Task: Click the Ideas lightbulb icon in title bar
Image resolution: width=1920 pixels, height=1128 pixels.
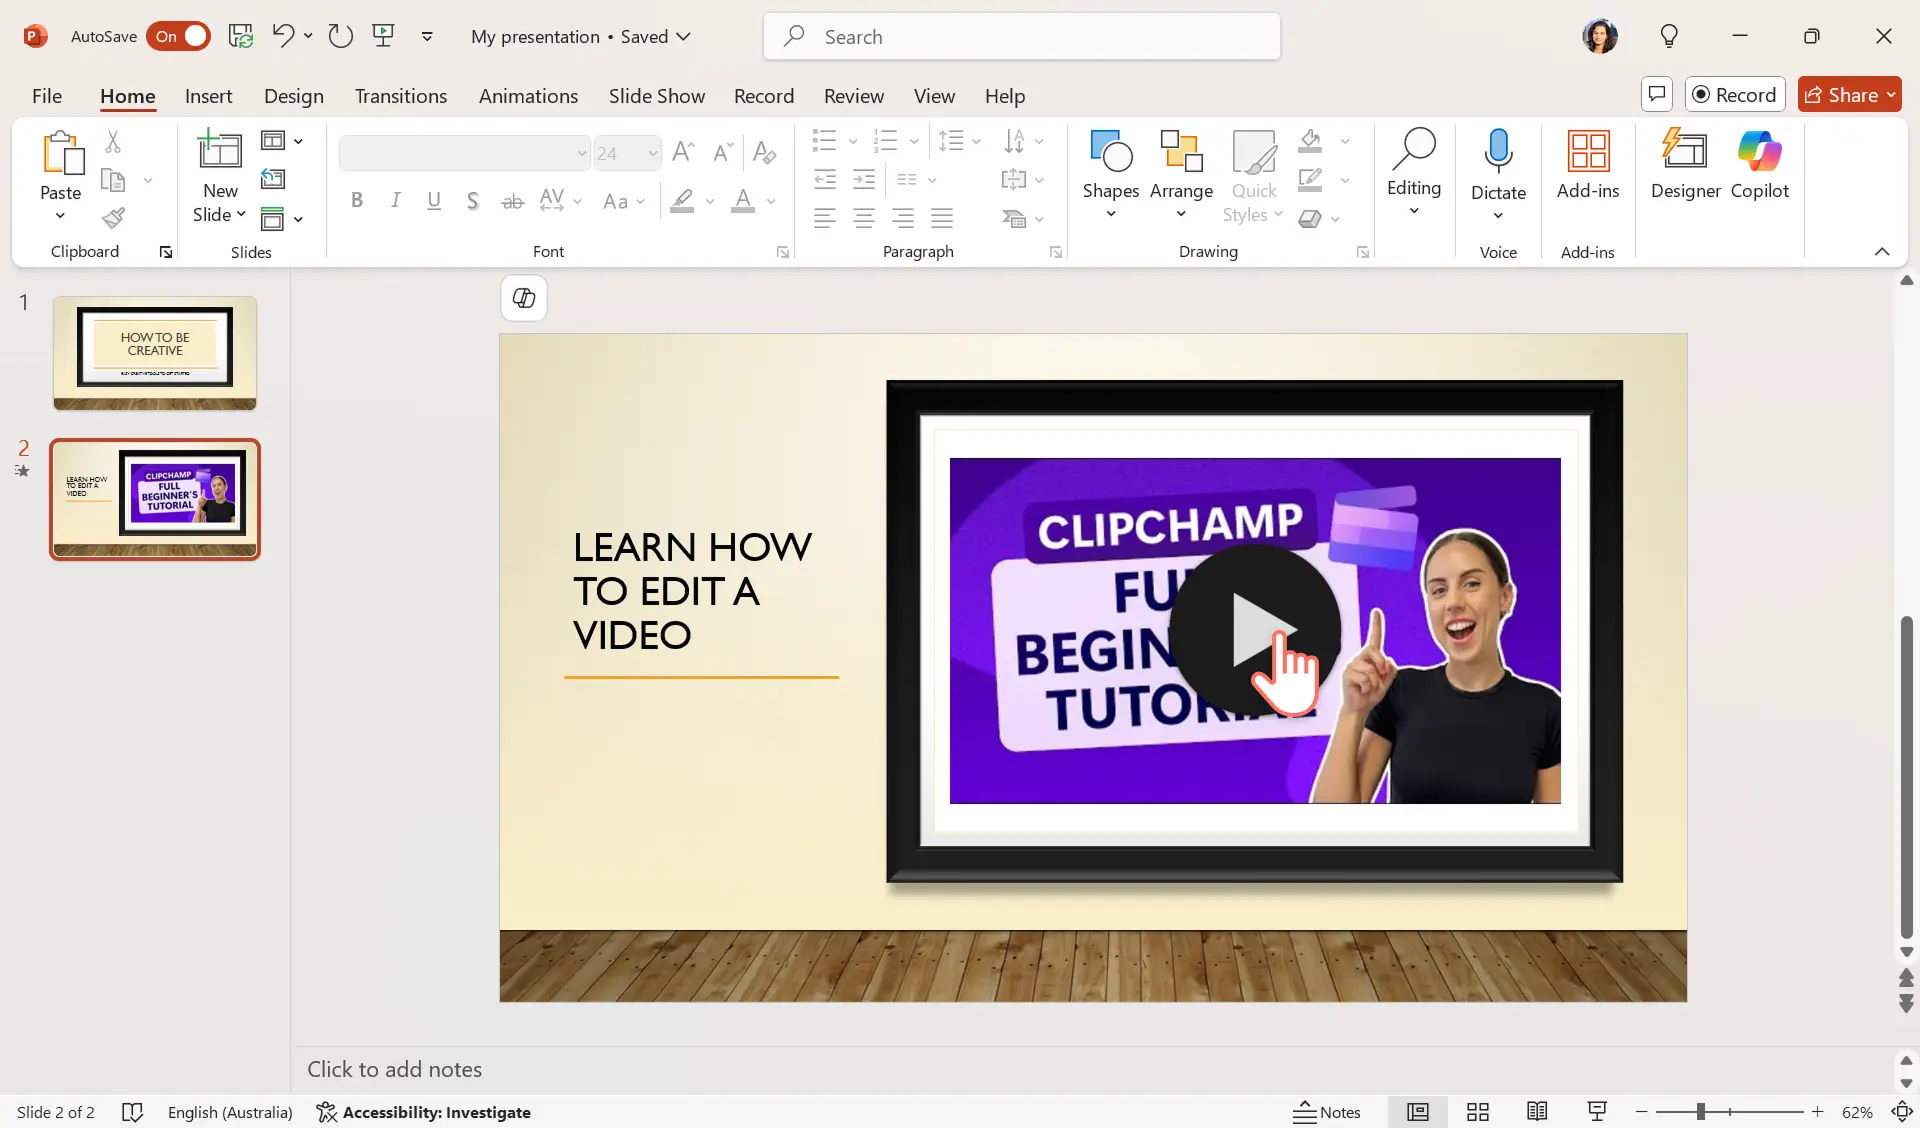Action: pyautogui.click(x=1669, y=36)
